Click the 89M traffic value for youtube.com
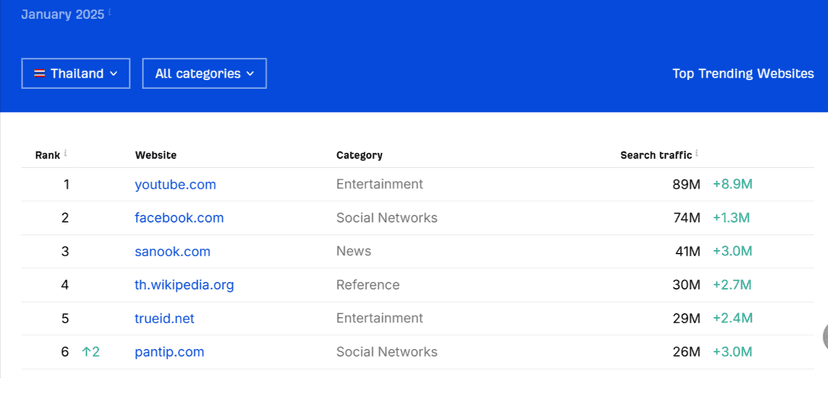 click(x=686, y=185)
